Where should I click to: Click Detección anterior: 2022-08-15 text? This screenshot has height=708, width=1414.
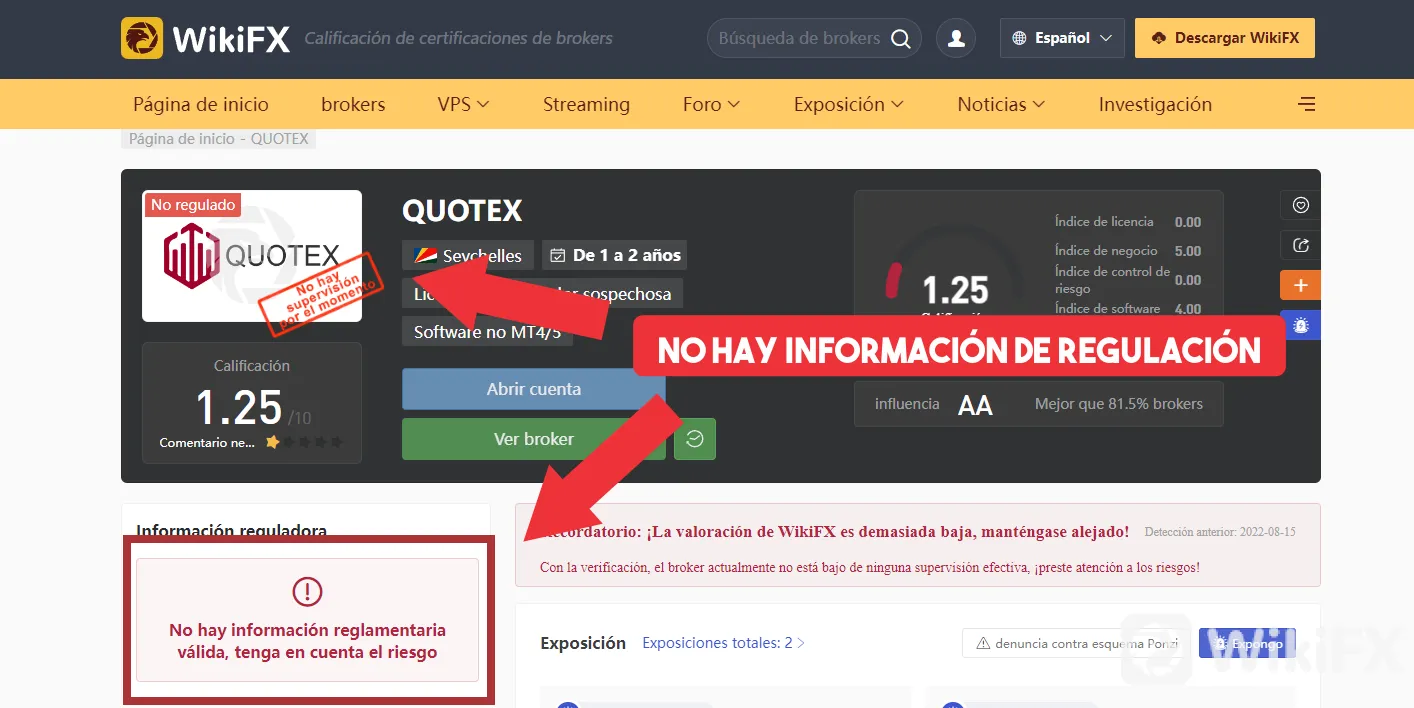coord(1220,532)
